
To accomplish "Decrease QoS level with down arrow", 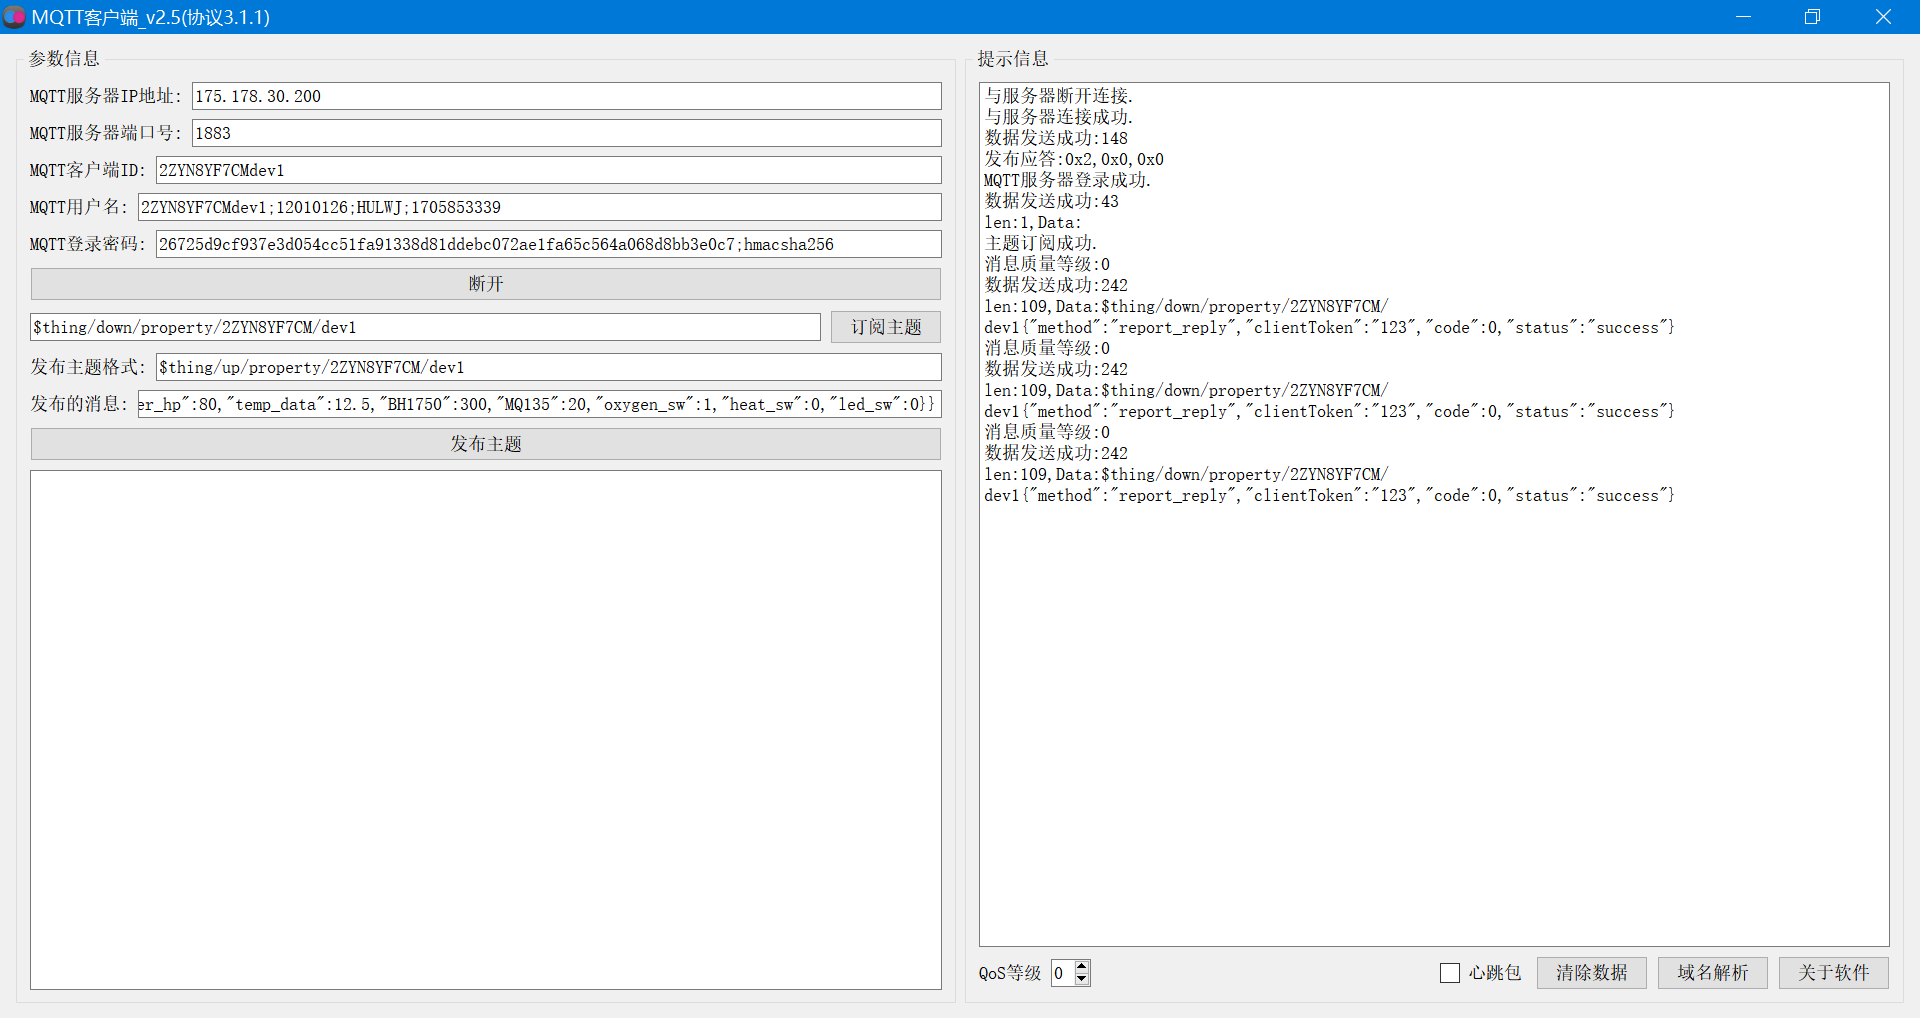I will click(x=1082, y=980).
